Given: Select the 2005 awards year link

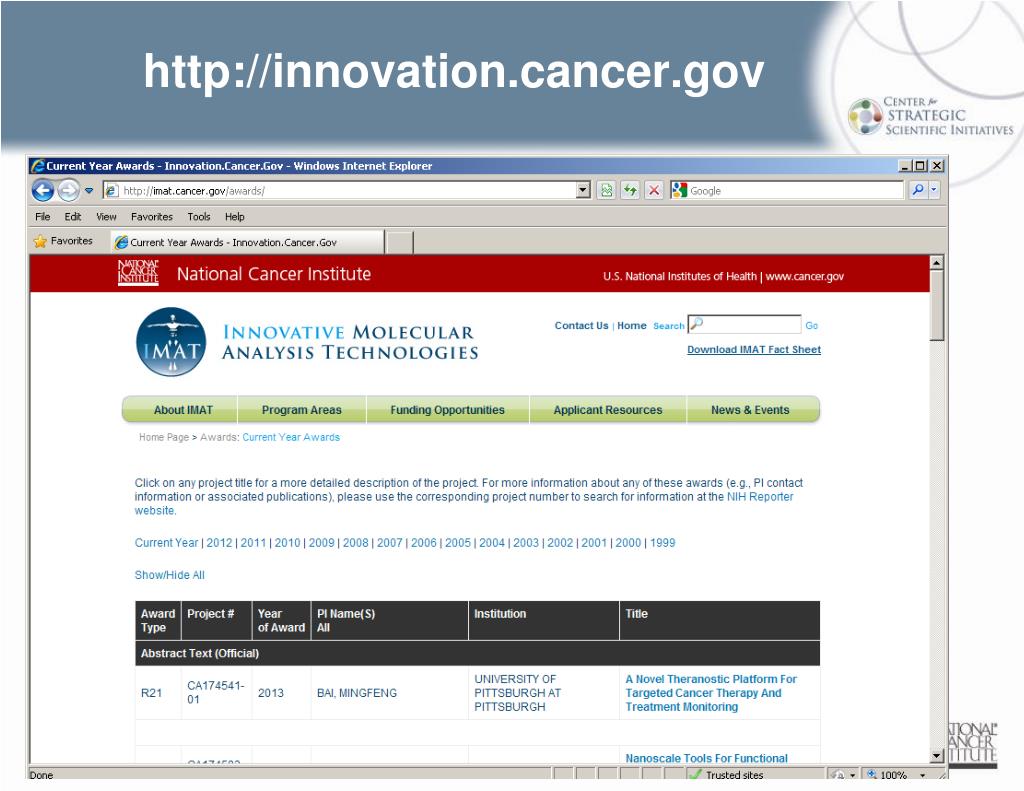Looking at the screenshot, I should (458, 543).
